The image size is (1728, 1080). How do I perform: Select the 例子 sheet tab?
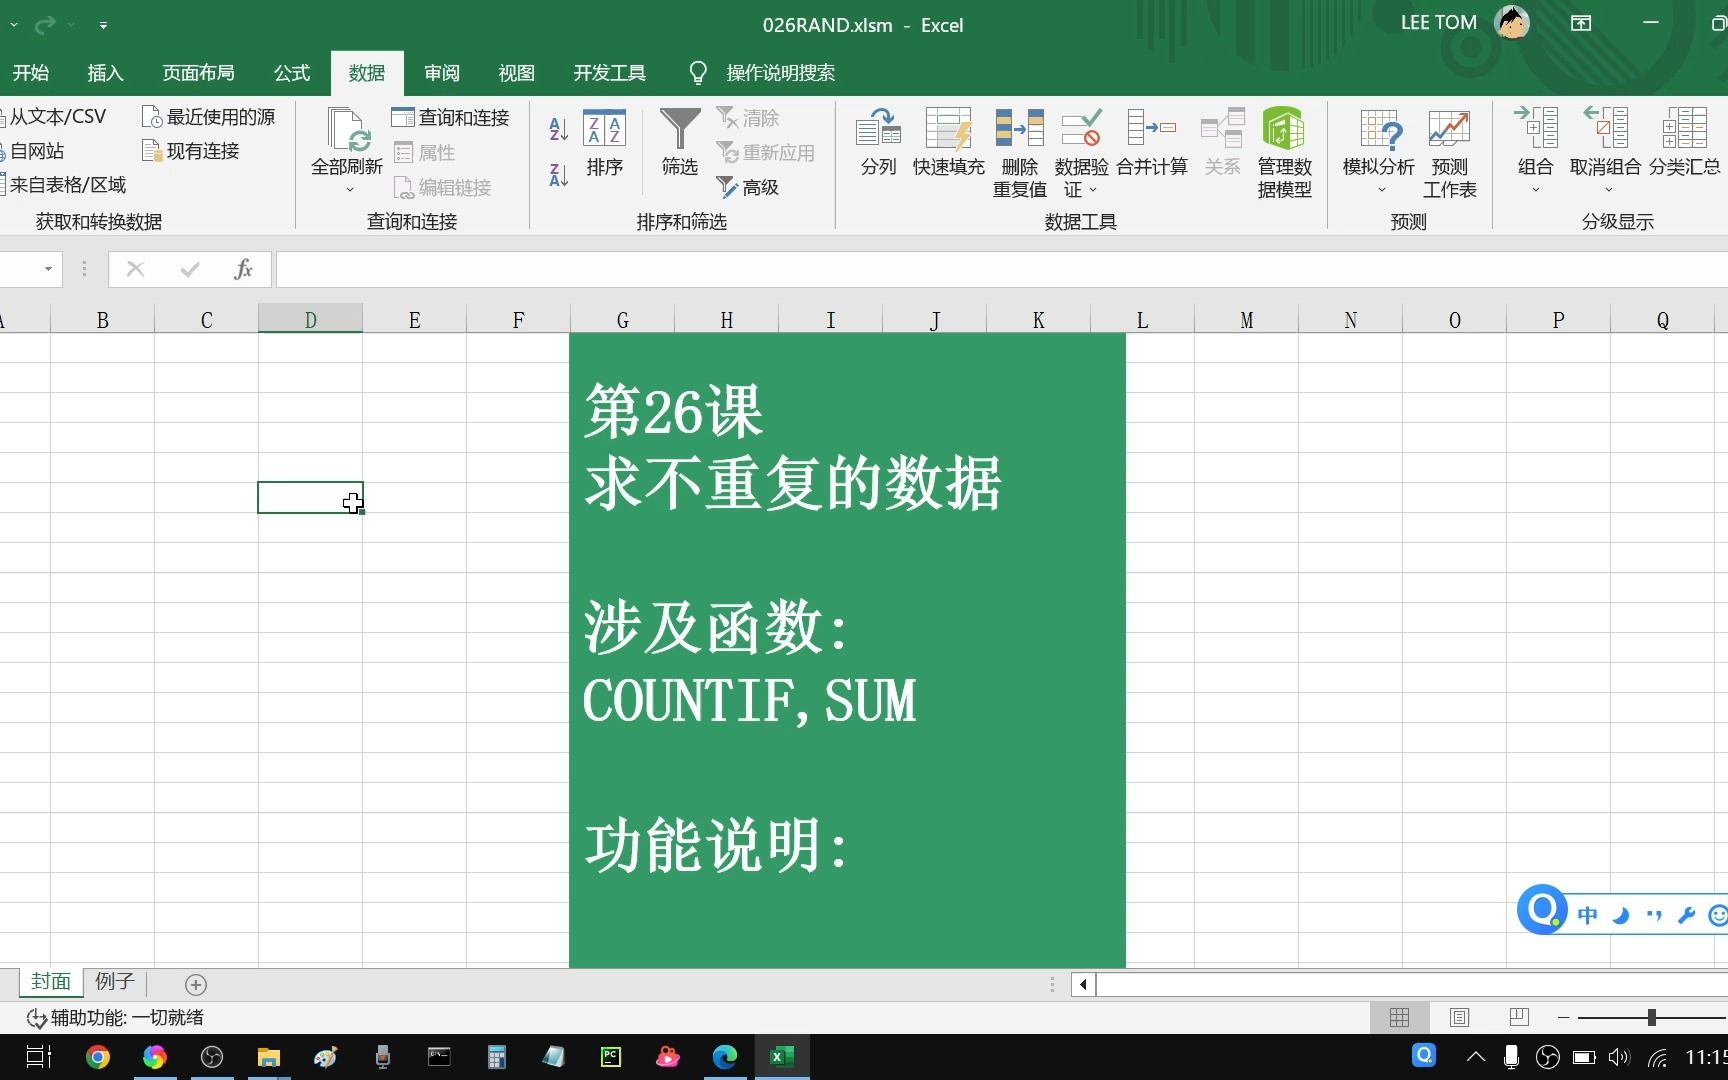pyautogui.click(x=114, y=981)
